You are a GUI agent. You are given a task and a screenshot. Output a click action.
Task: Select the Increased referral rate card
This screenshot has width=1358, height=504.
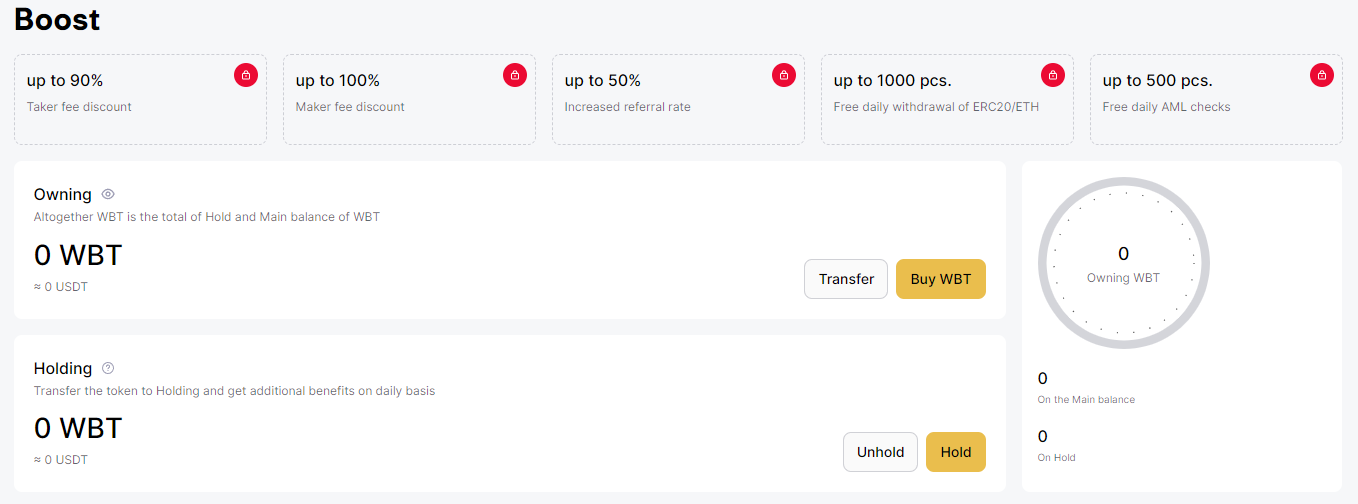point(678,99)
